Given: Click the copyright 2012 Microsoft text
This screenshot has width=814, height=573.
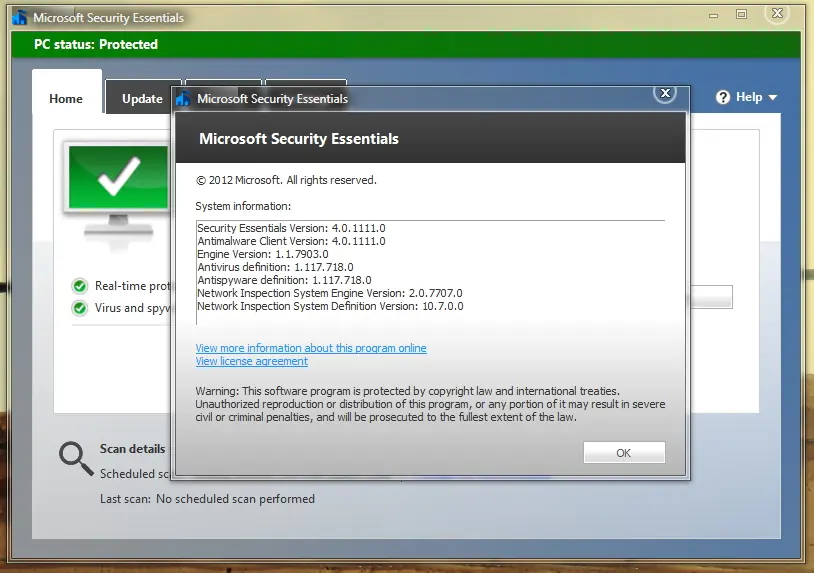Looking at the screenshot, I should point(286,180).
